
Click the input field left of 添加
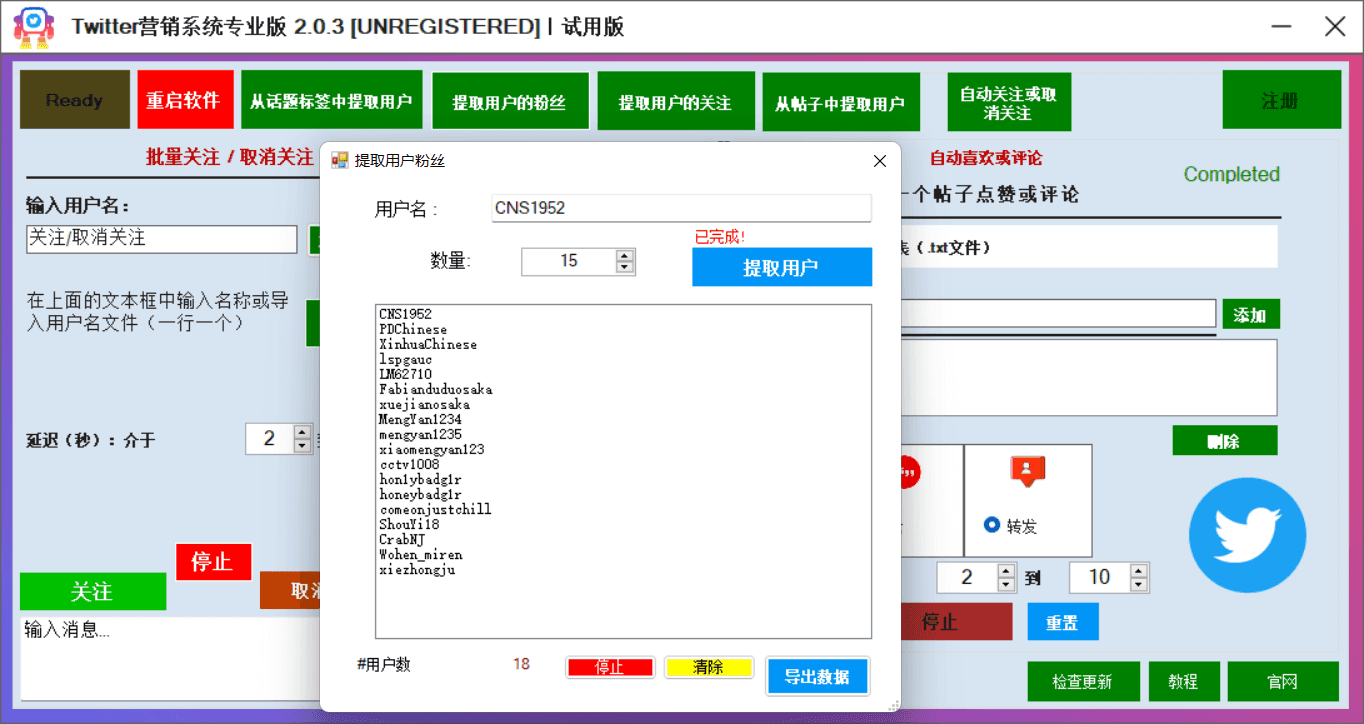1058,313
